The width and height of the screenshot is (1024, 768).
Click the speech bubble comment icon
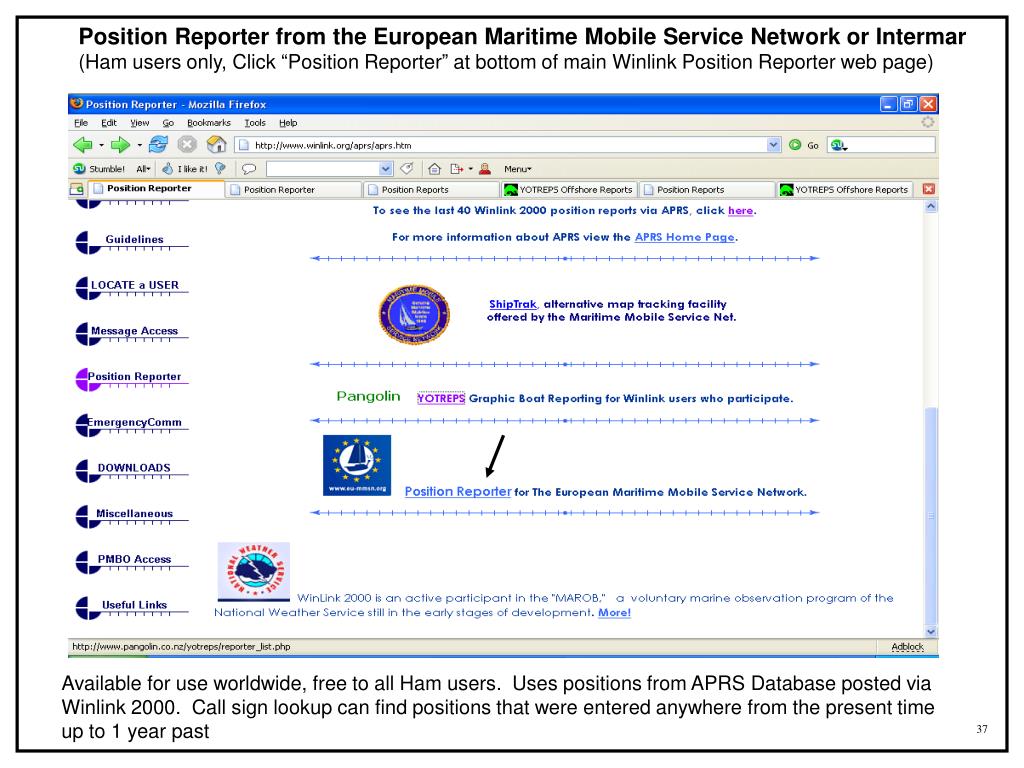(249, 169)
